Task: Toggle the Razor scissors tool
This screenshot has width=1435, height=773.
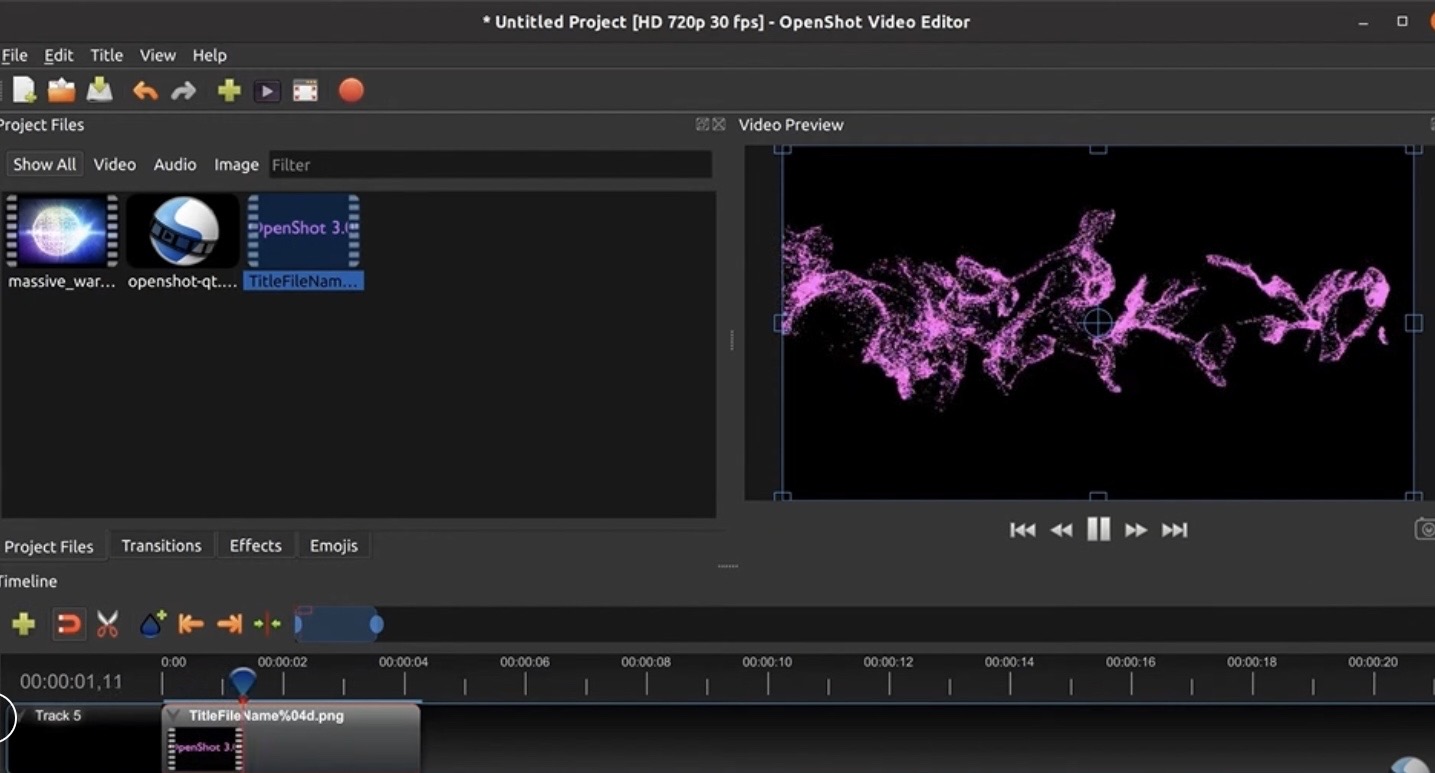Action: (x=107, y=625)
